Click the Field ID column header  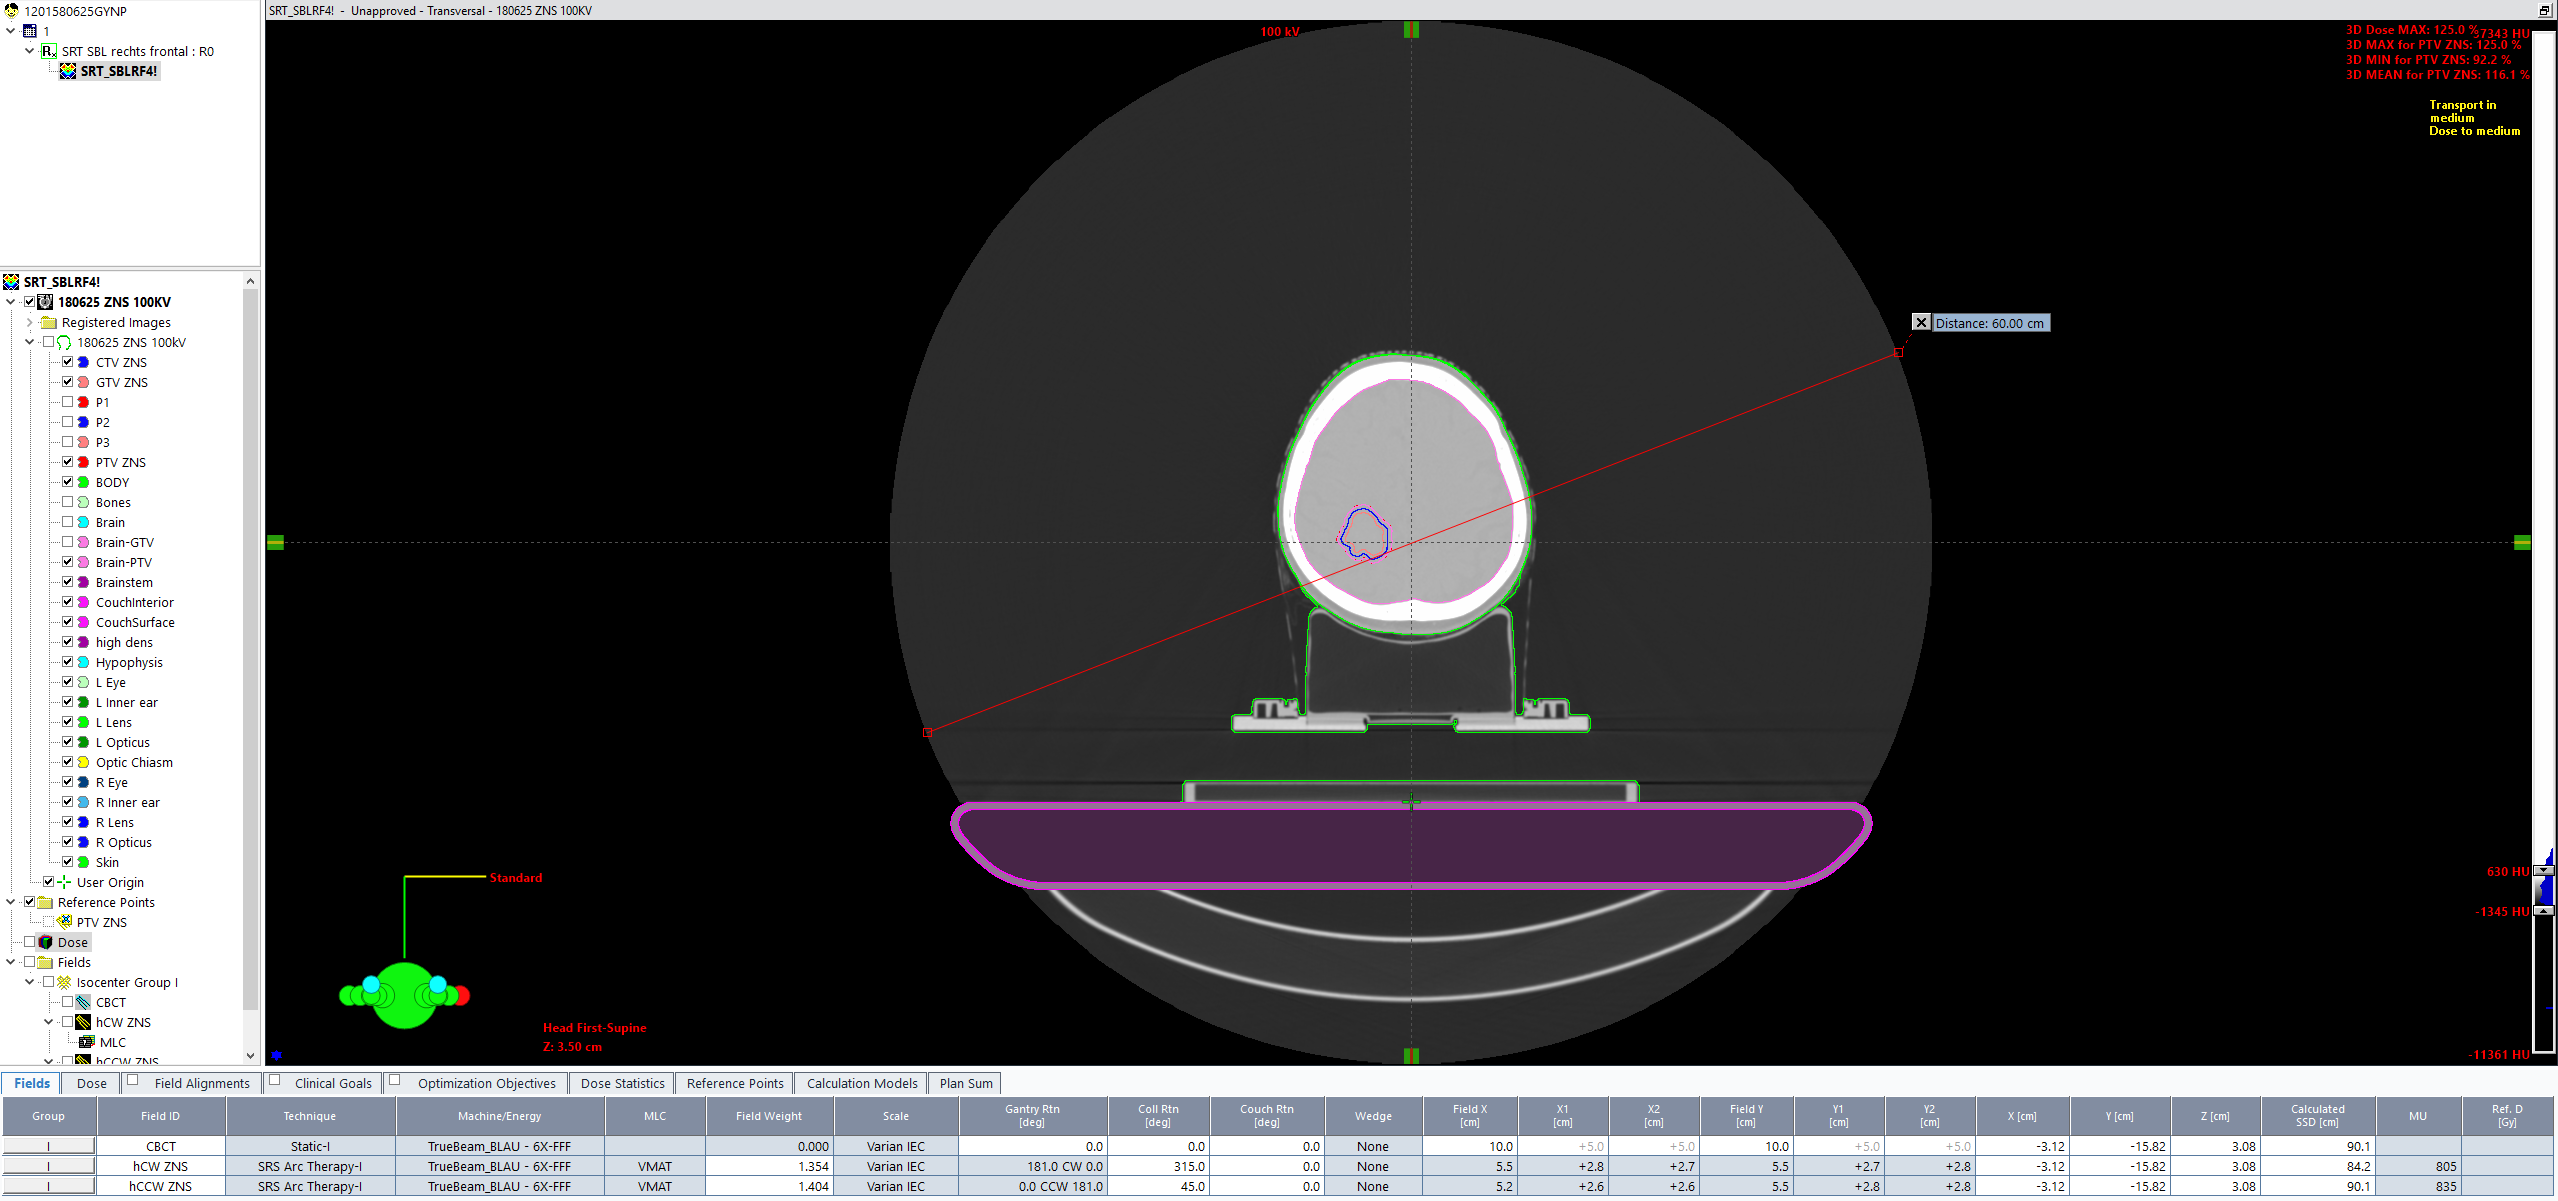coord(160,1116)
